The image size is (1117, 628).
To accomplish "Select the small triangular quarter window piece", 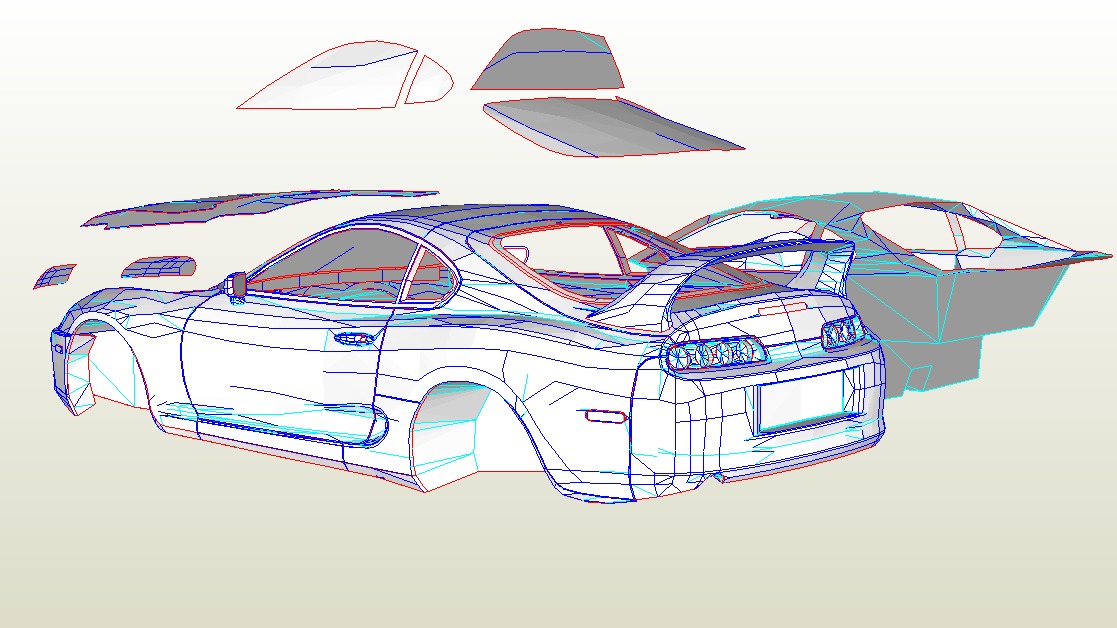I will coord(430,80).
